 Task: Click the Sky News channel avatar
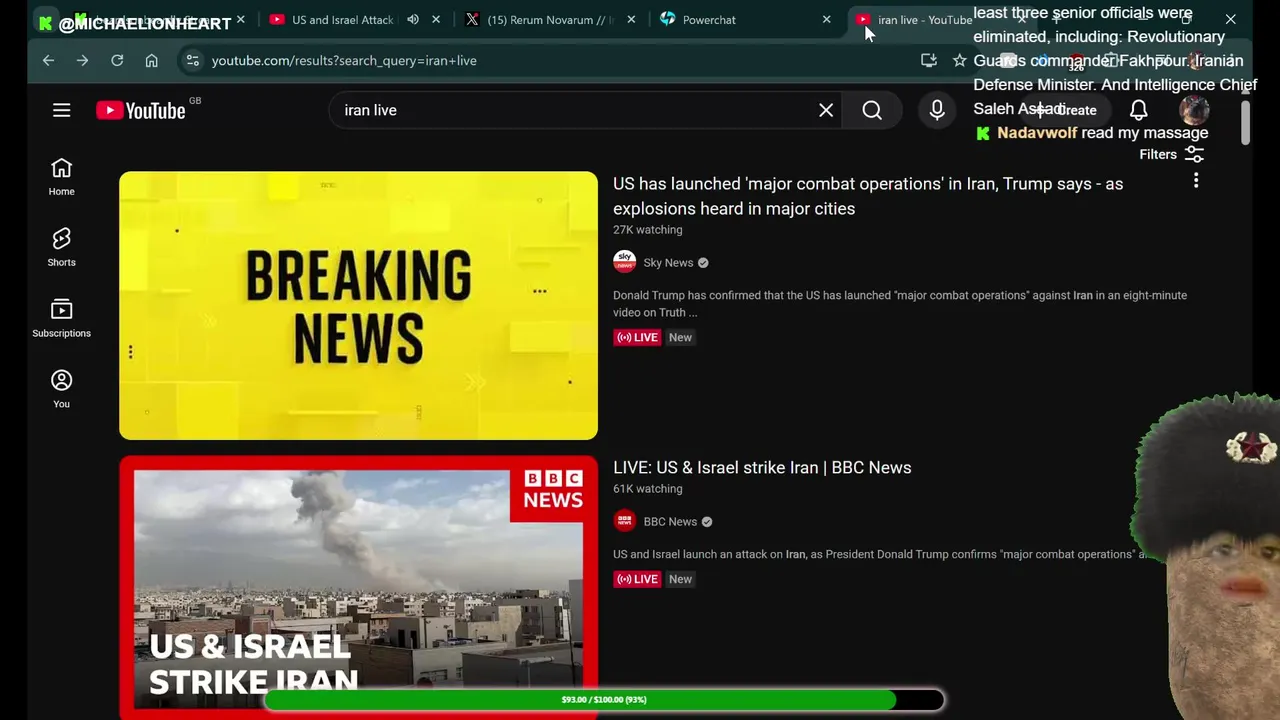pyautogui.click(x=625, y=262)
